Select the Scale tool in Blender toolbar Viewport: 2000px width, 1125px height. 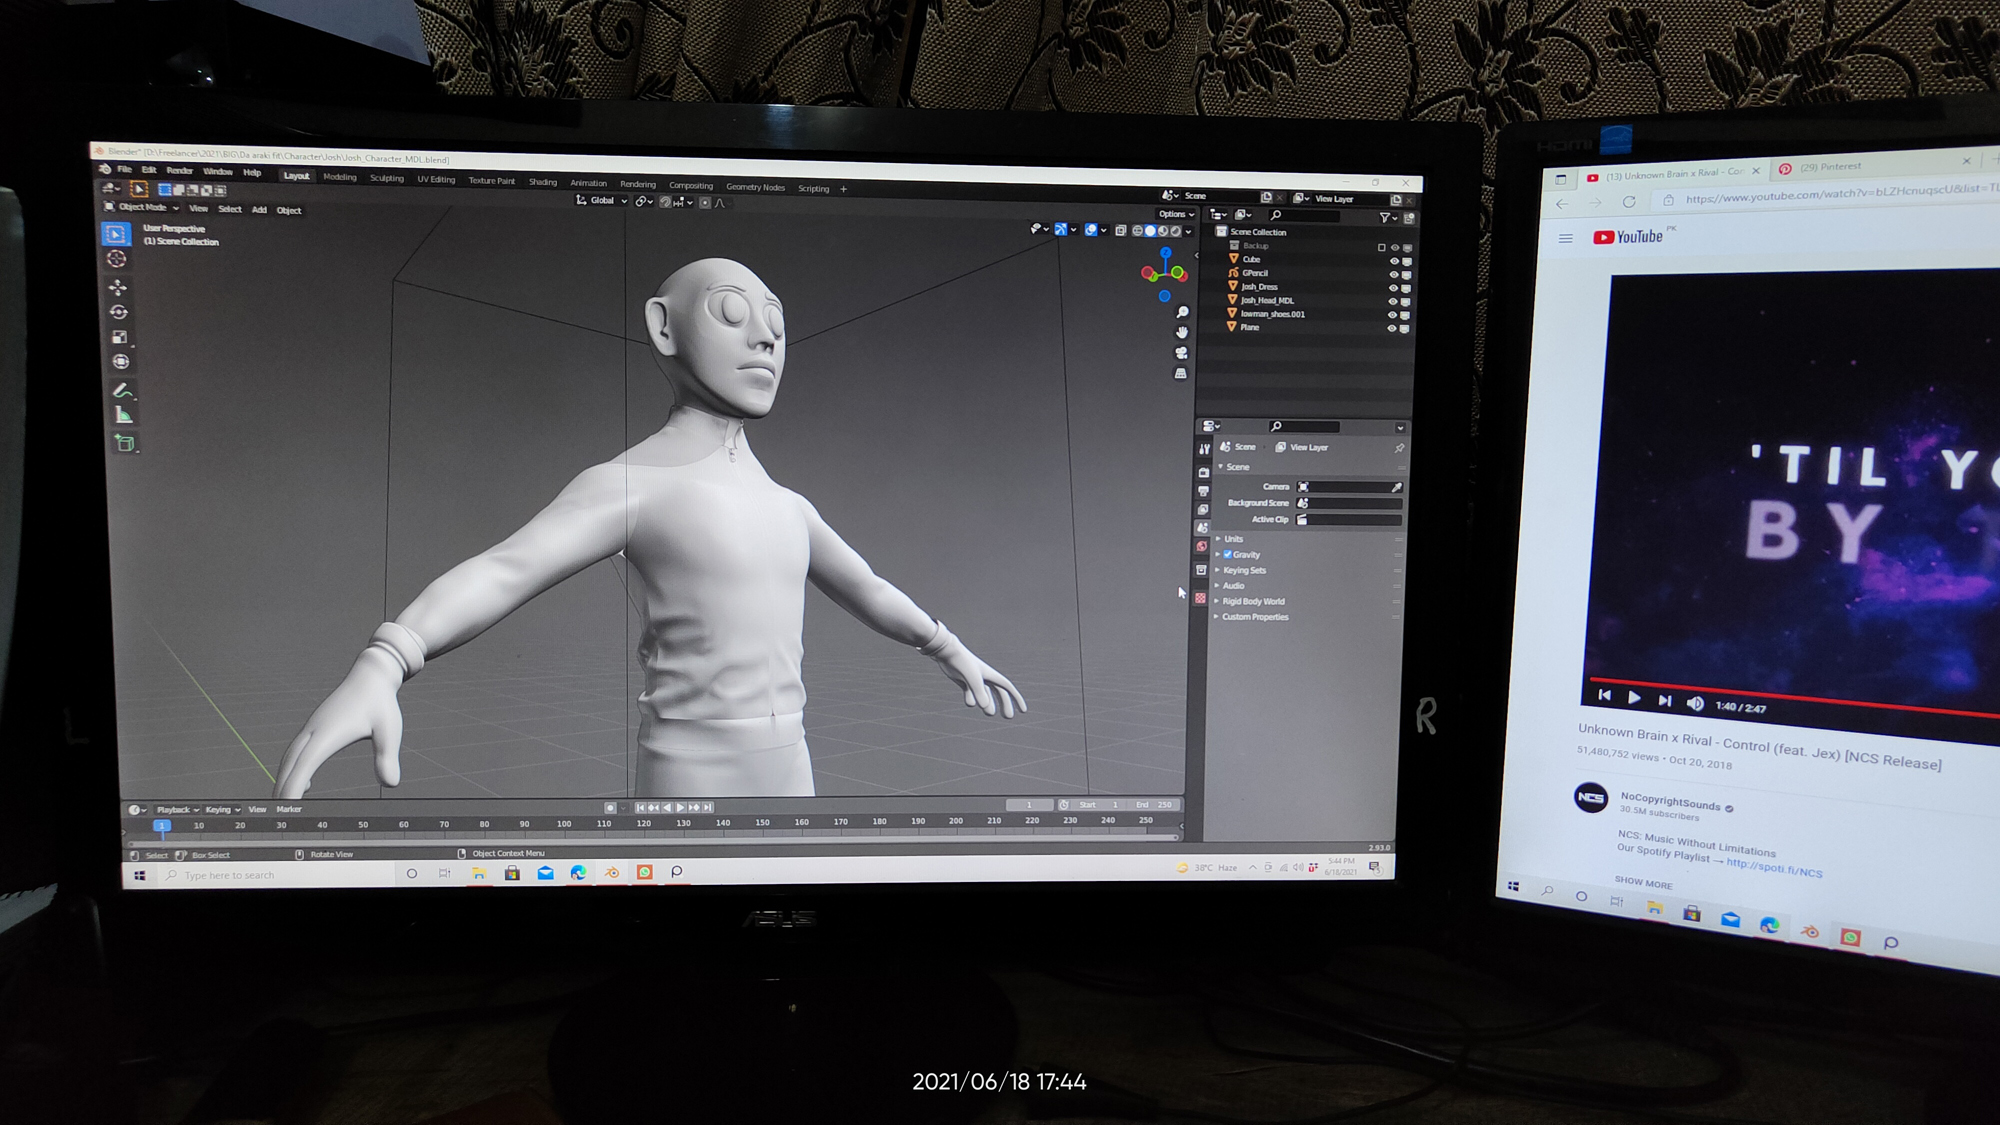pyautogui.click(x=120, y=337)
